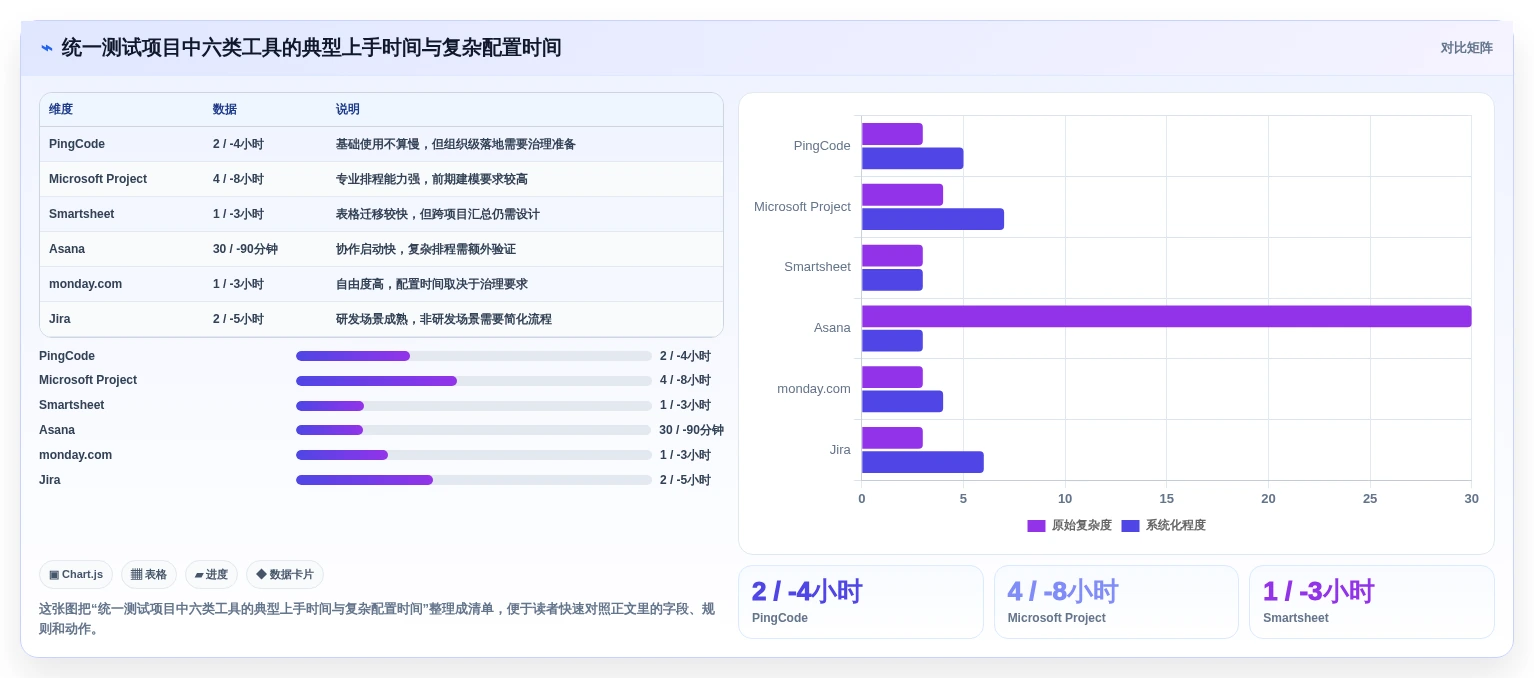Click the progress list label Microsoft Project
The image size is (1534, 678).
(88, 380)
